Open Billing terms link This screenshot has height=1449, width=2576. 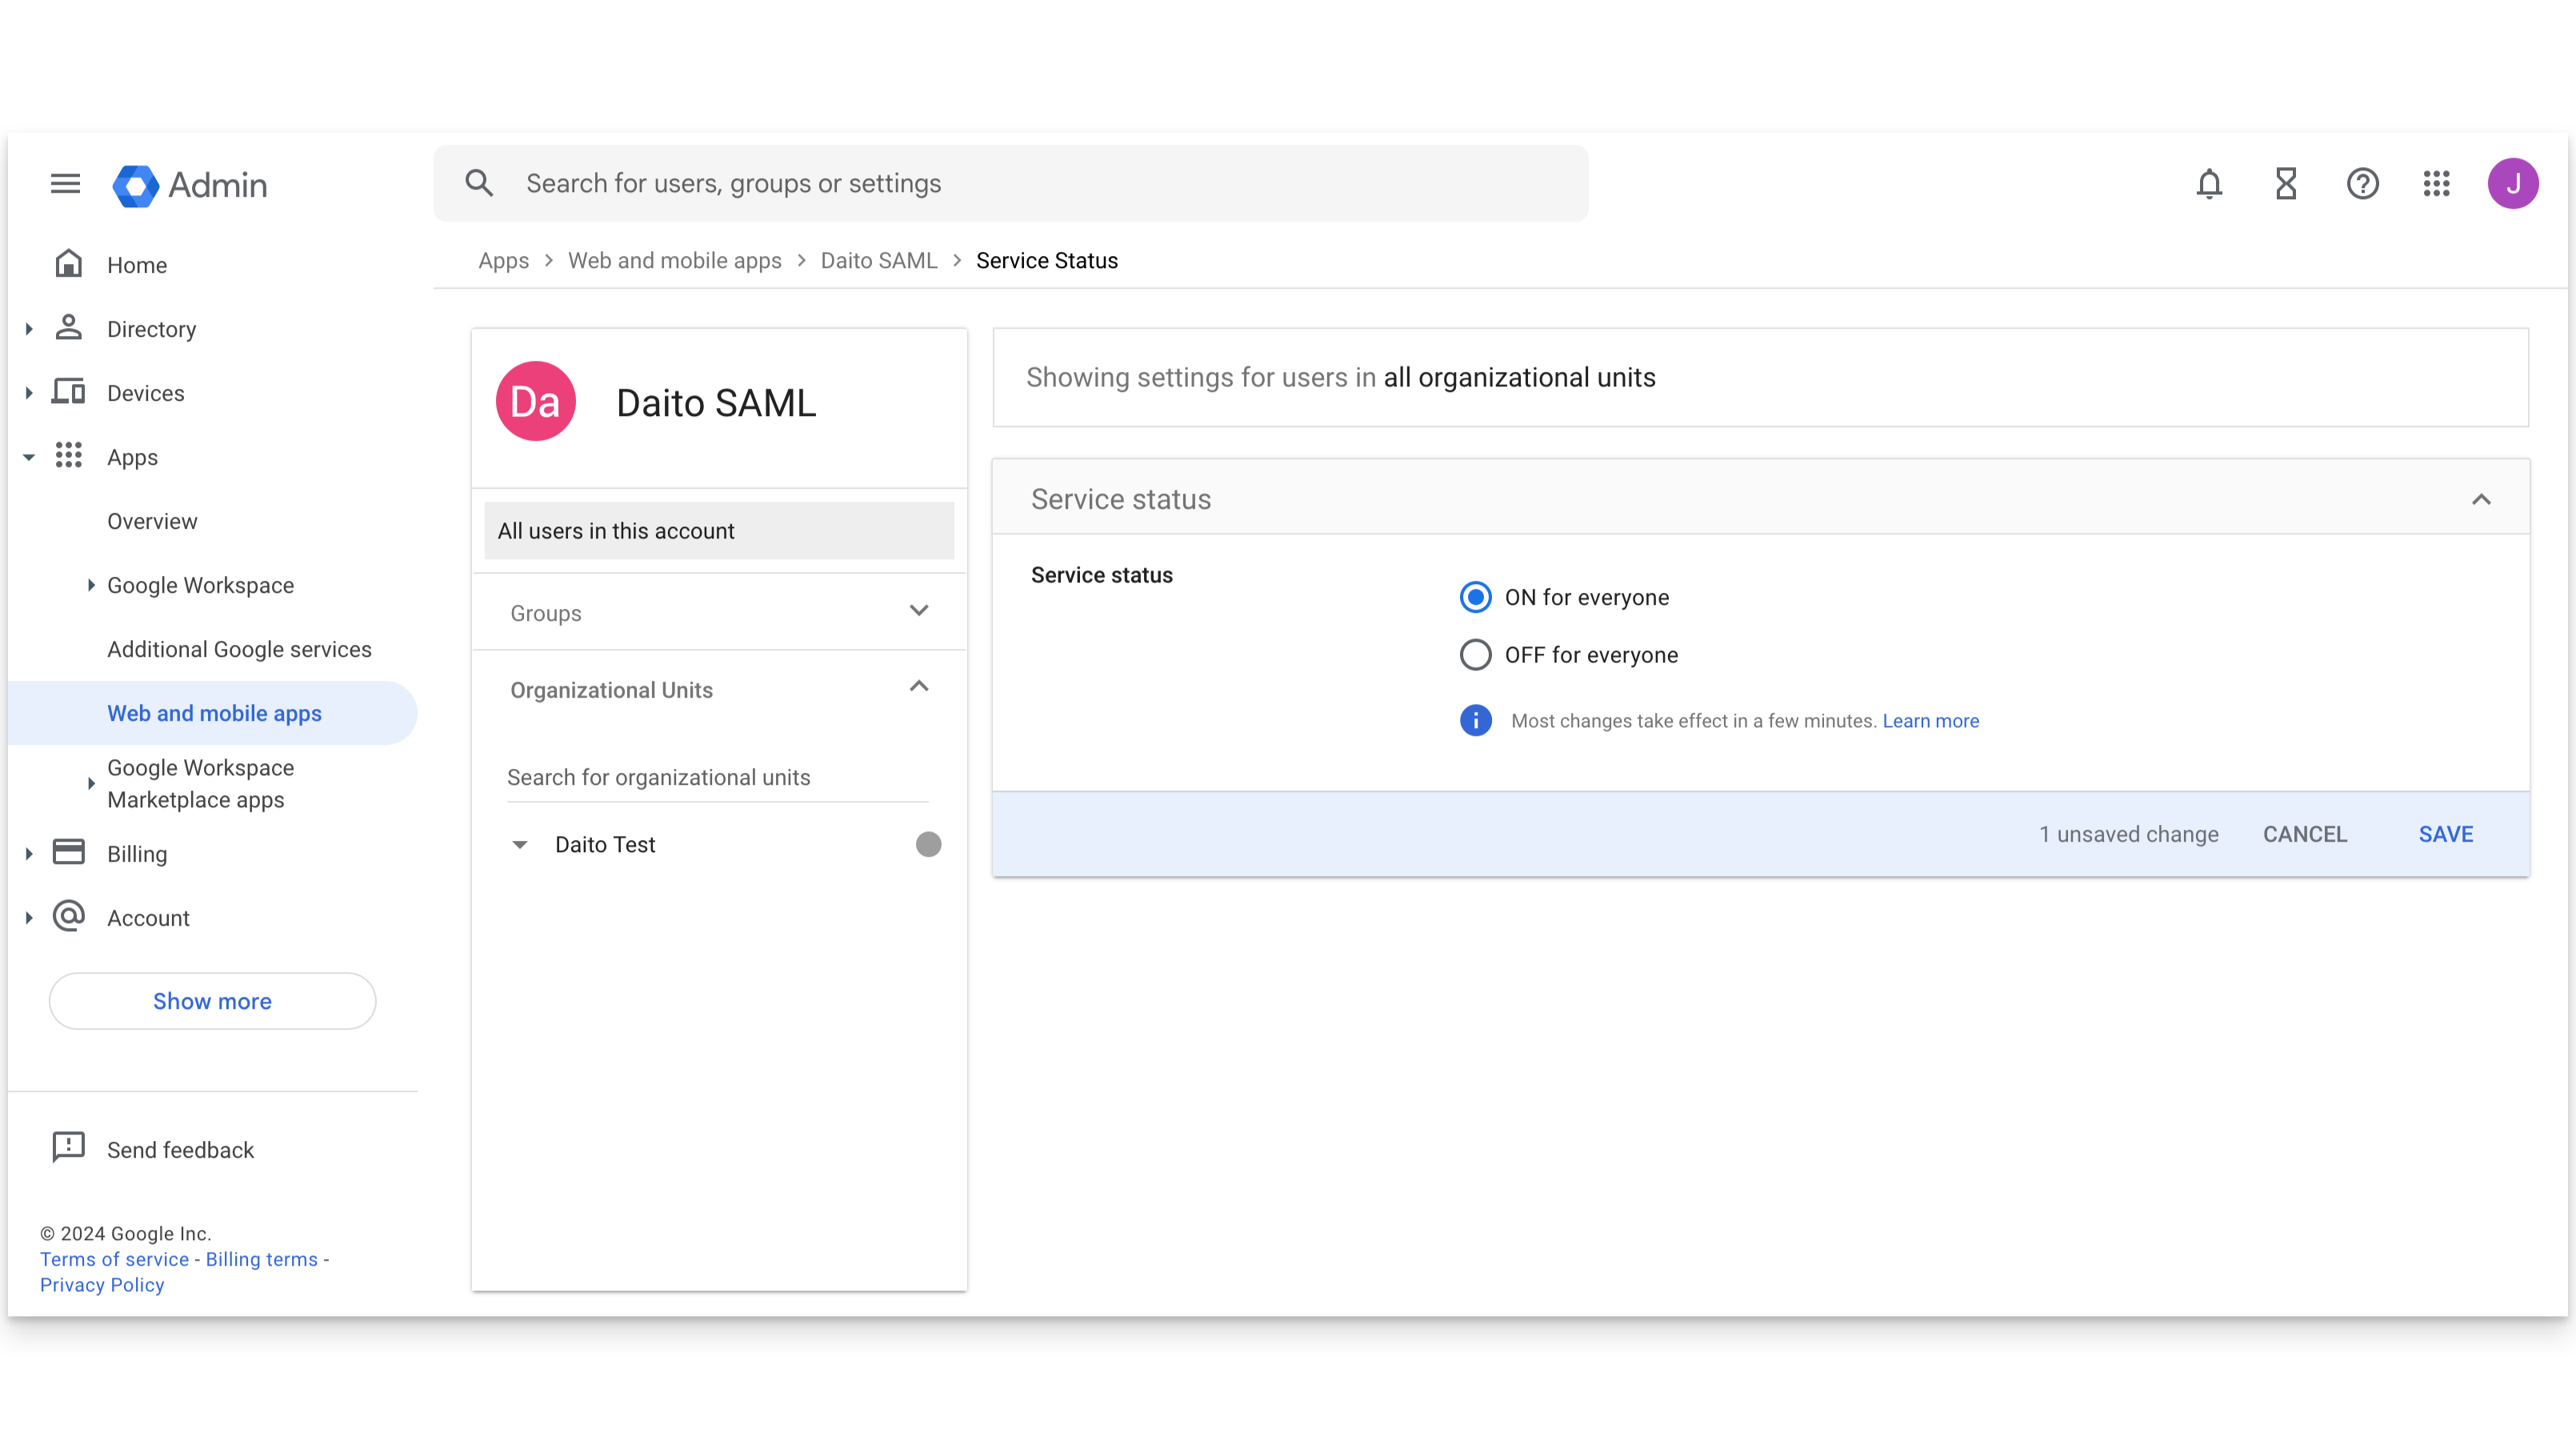point(261,1259)
